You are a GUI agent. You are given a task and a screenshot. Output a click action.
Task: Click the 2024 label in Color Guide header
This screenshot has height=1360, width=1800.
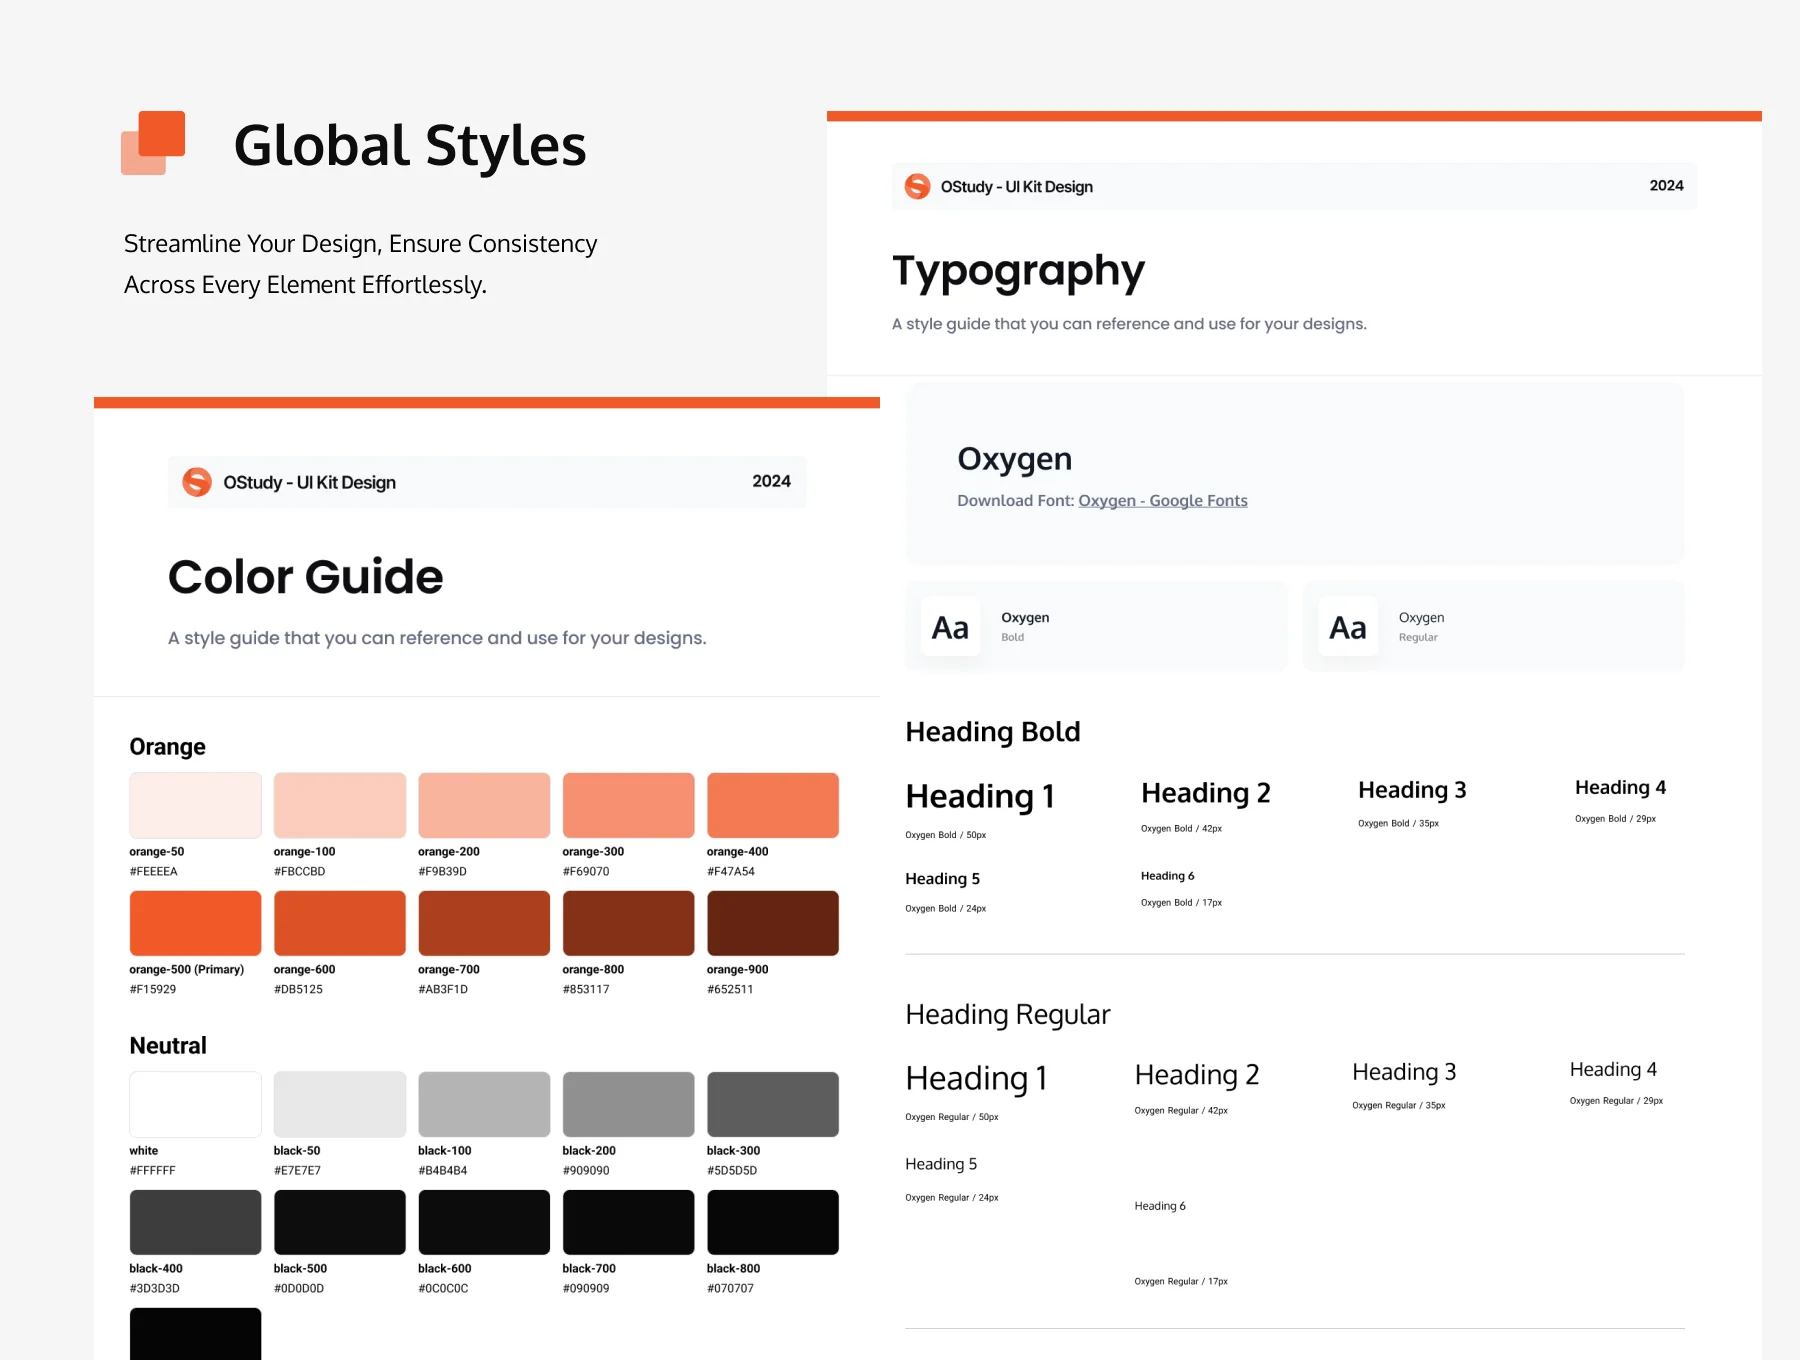(771, 481)
